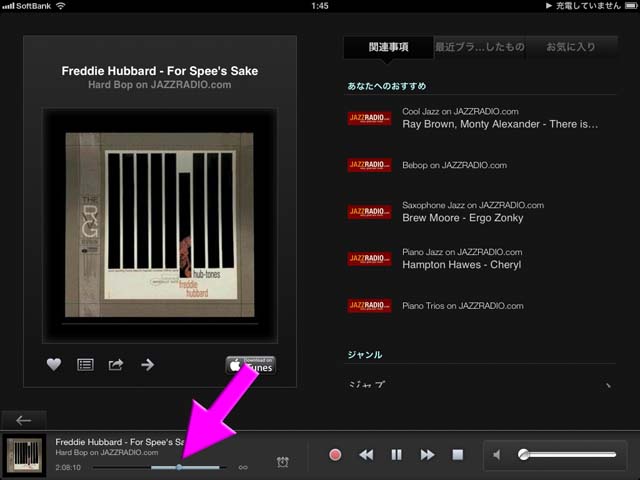Tap the 'Freddie Hubbard - For Spee's Sake' heading
640x480 pixels.
point(160,71)
